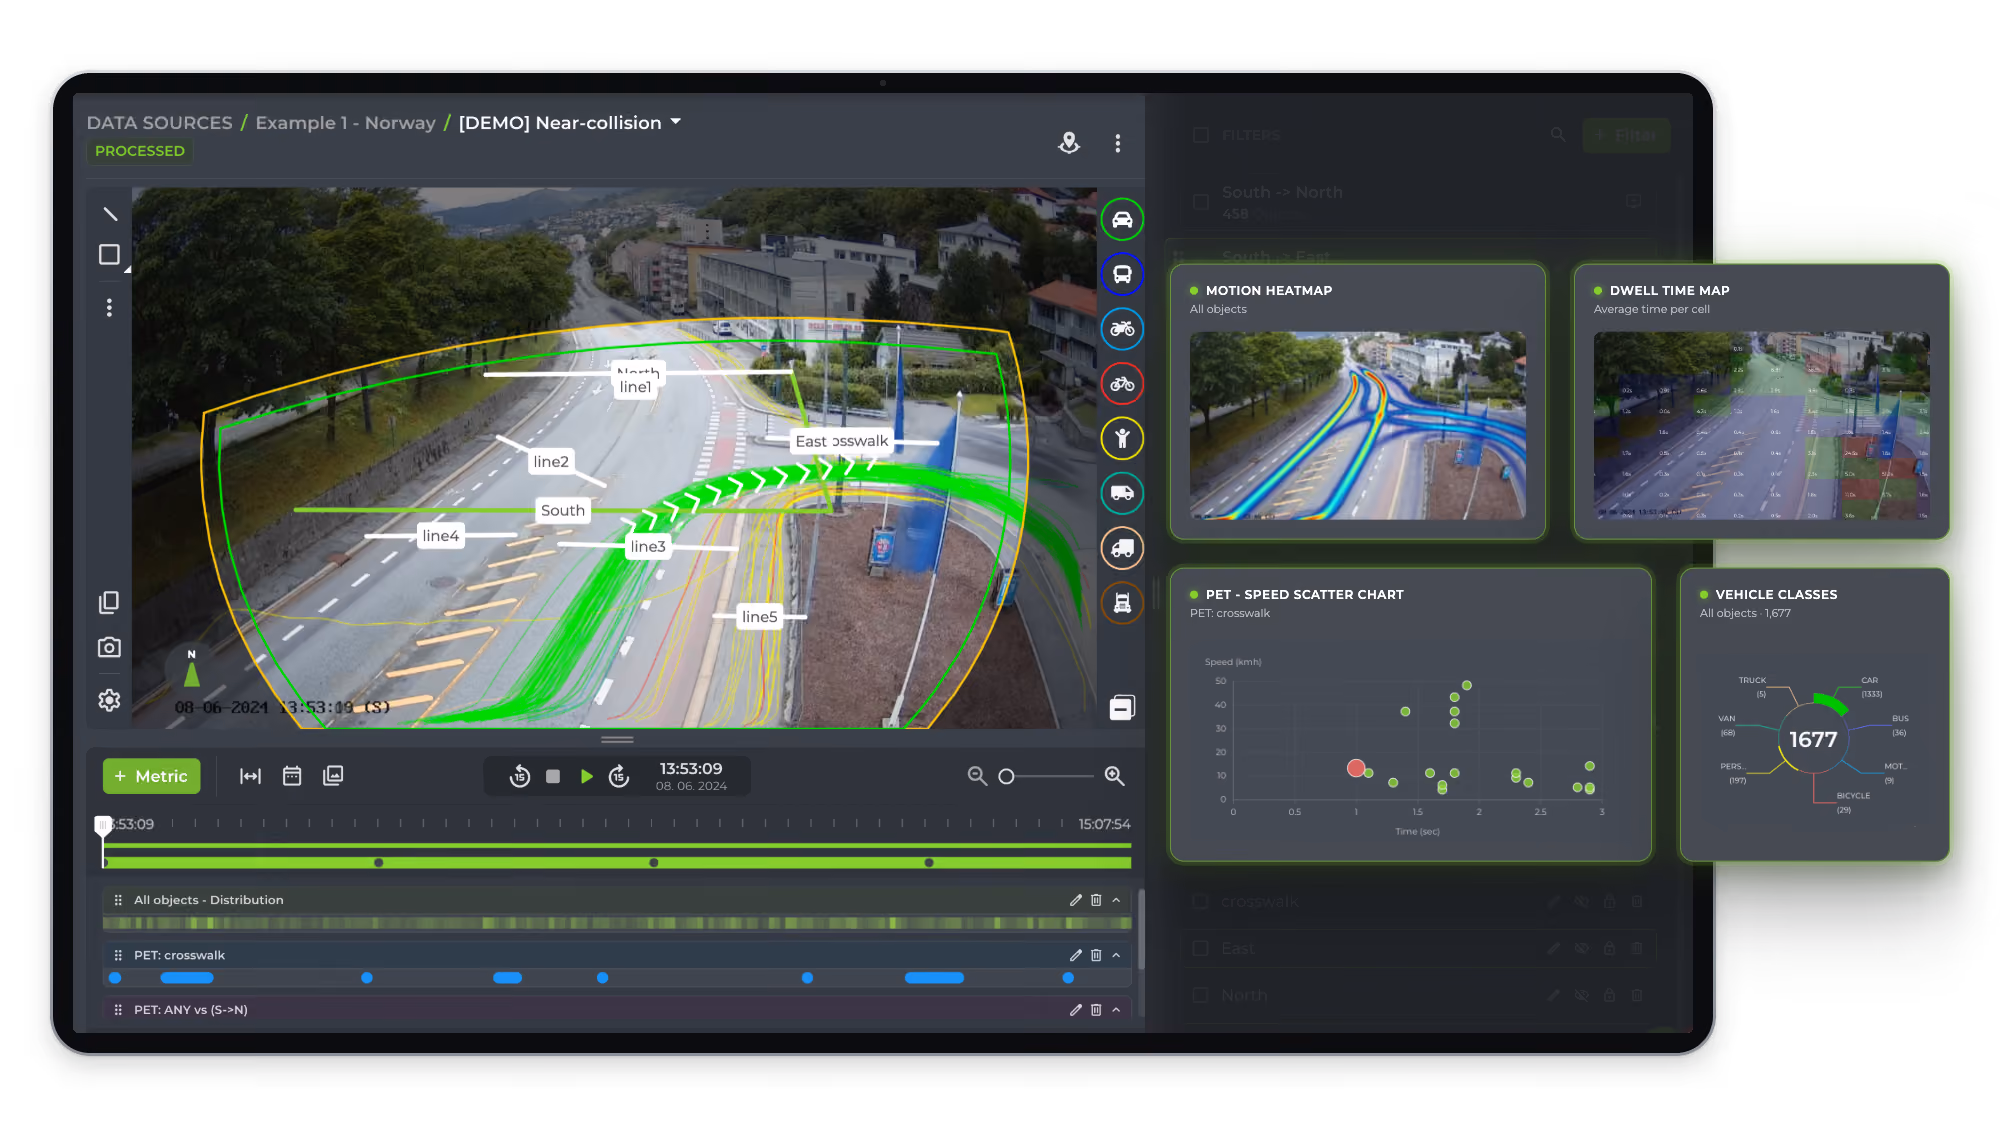The image size is (2000, 1125).
Task: Take a snapshot with the camera icon
Action: tap(109, 648)
